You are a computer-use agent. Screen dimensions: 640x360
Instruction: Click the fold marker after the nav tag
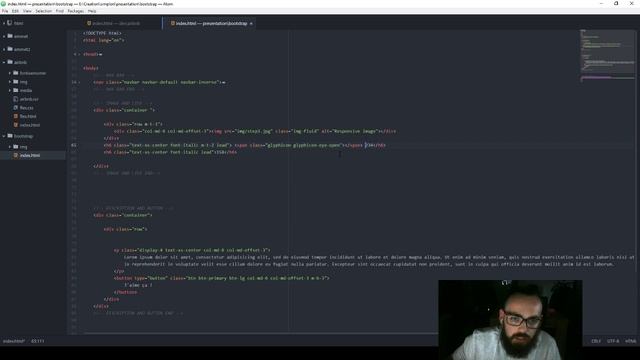click(224, 82)
